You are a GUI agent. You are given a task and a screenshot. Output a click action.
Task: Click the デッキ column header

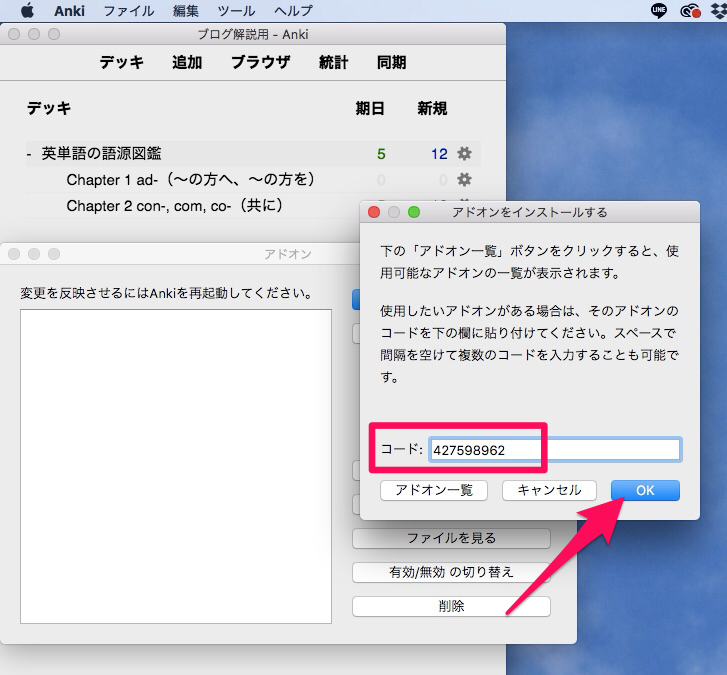click(x=49, y=108)
